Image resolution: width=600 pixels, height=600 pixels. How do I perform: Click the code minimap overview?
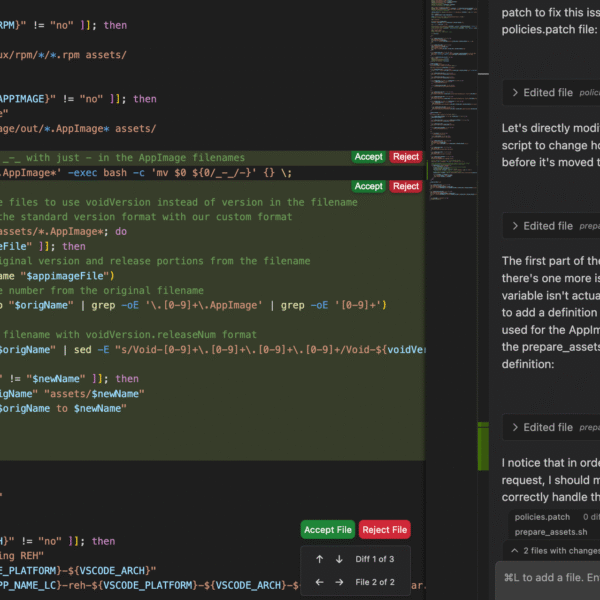tap(453, 99)
